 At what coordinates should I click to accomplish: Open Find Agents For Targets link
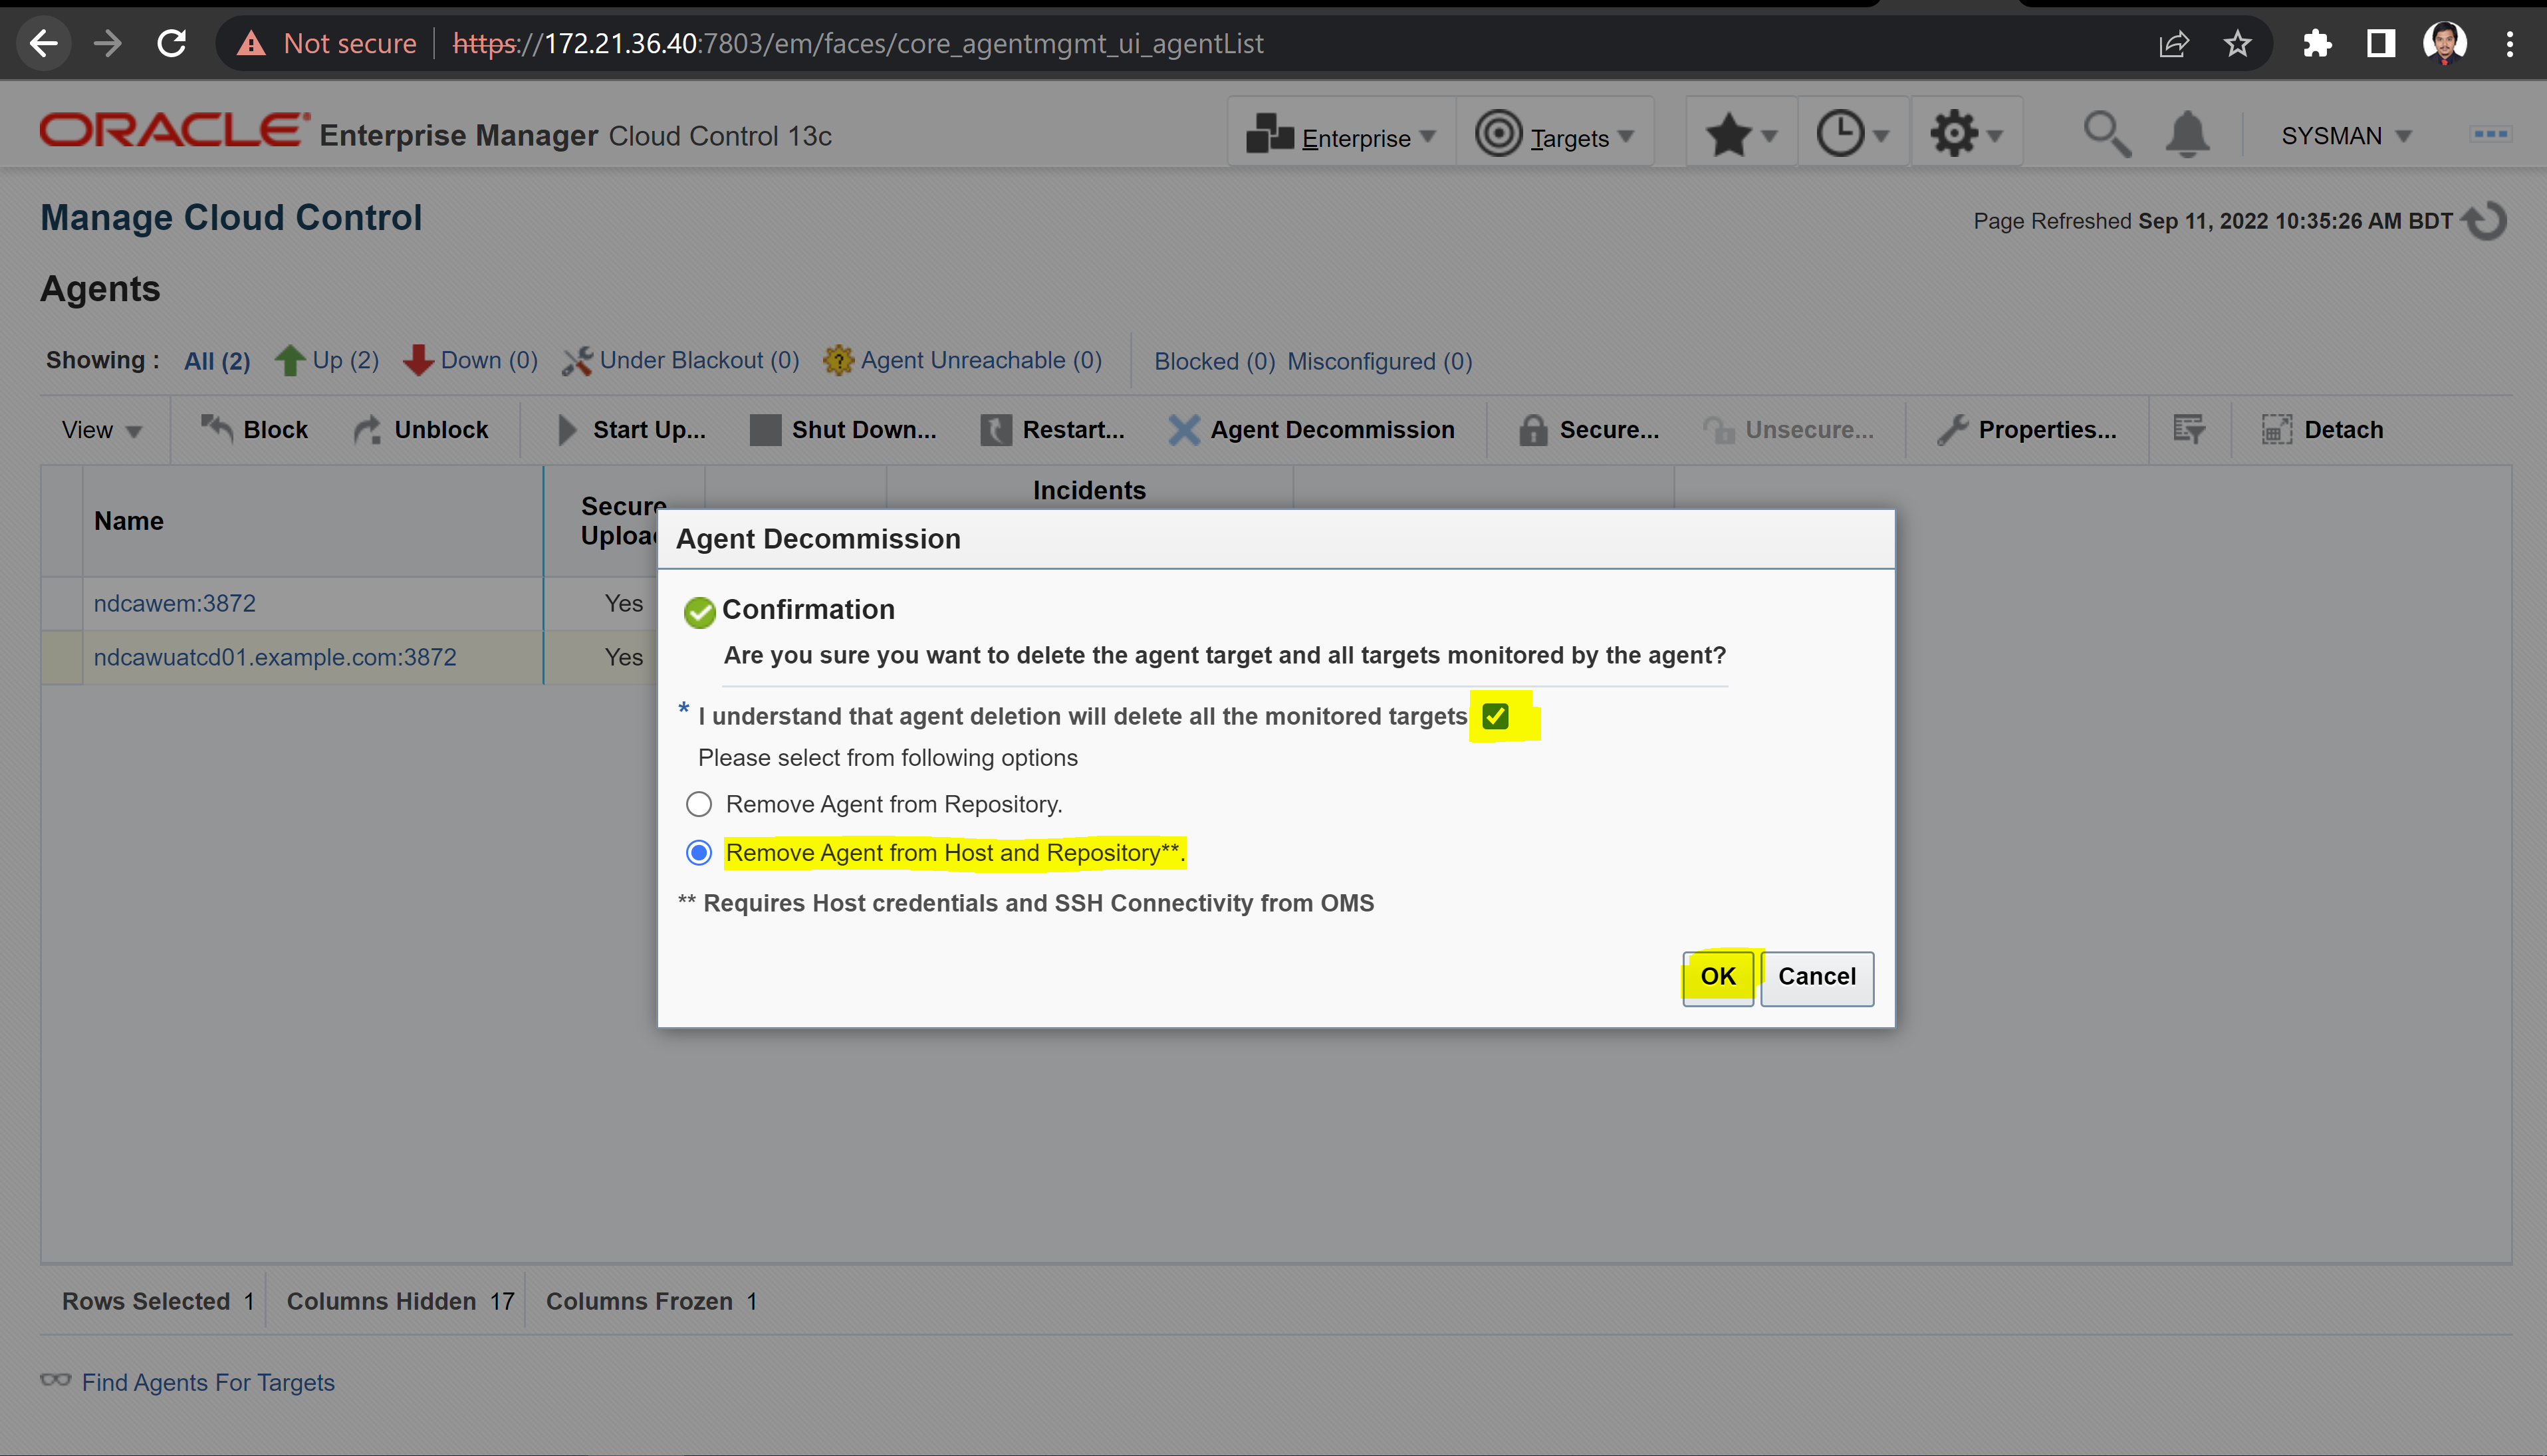coord(208,1382)
